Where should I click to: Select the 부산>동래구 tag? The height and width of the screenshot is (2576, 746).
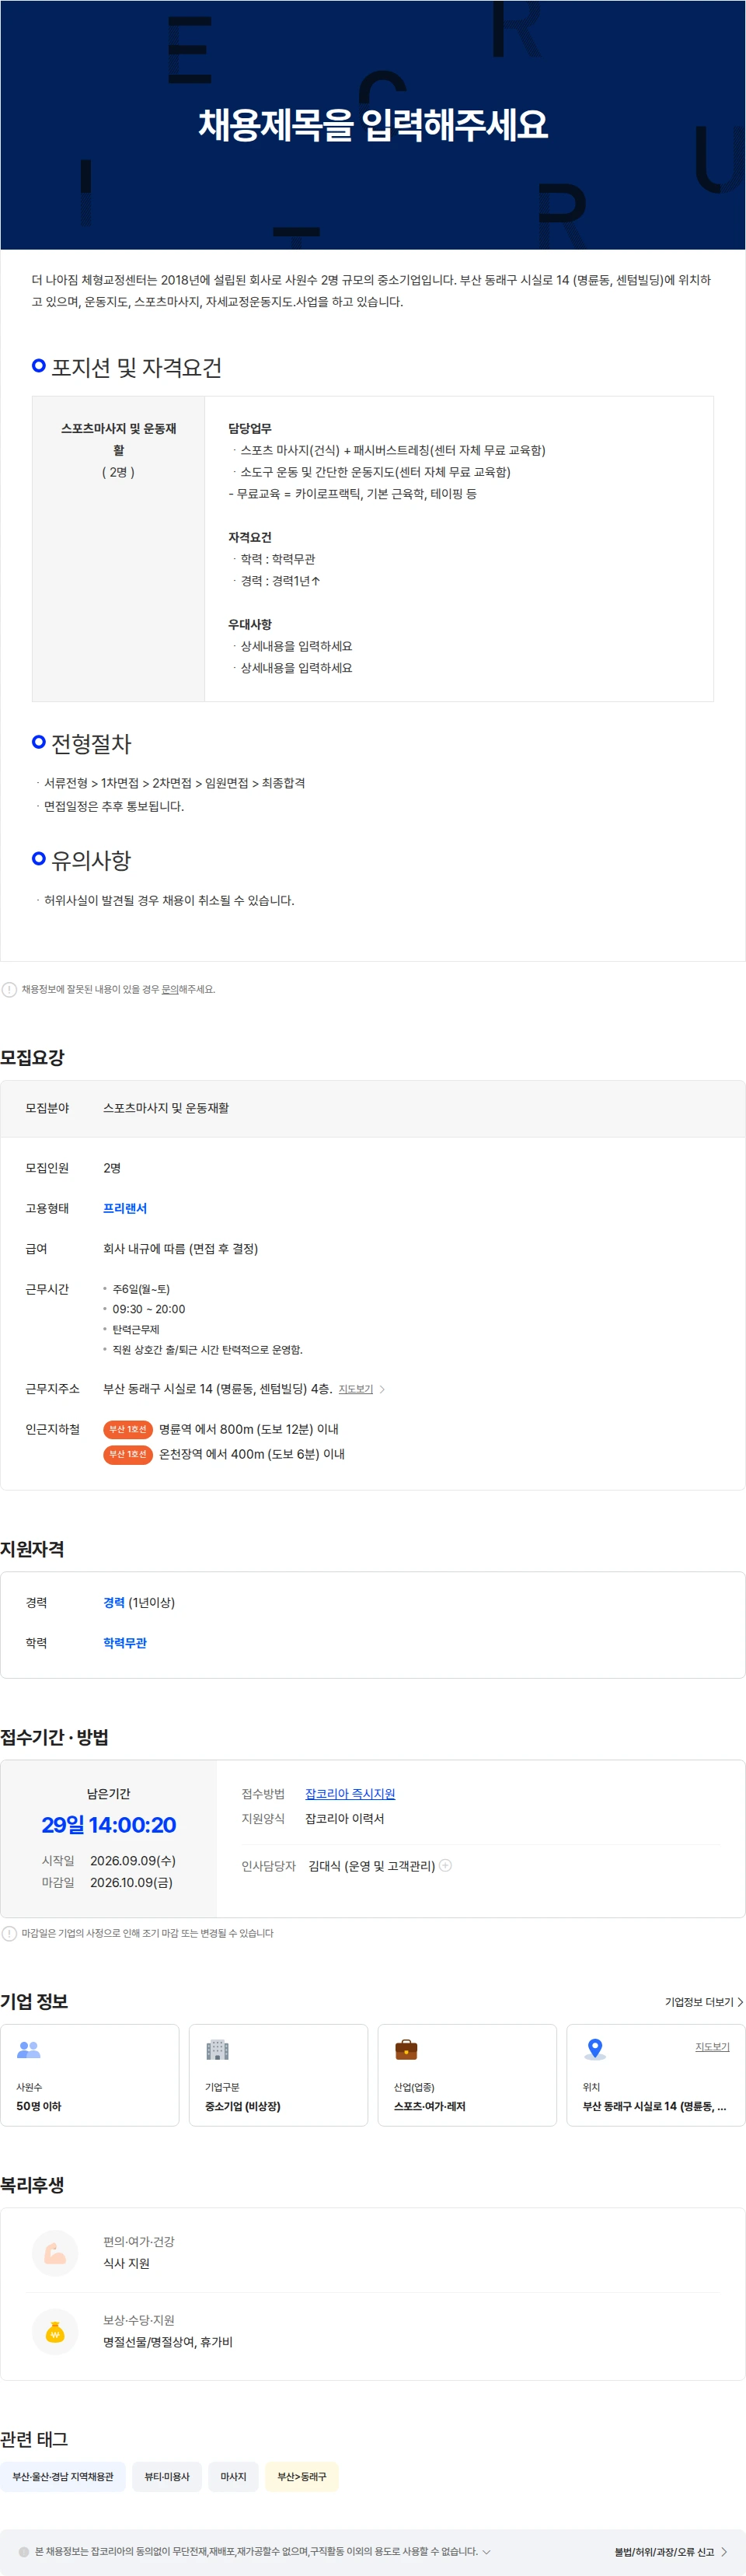point(301,2476)
